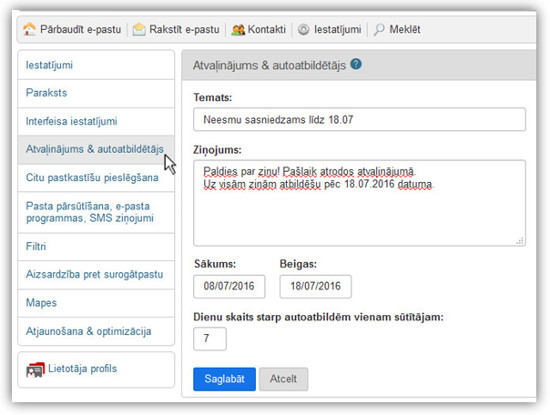
Task: Open the Mapes settings section
Action: [96, 303]
